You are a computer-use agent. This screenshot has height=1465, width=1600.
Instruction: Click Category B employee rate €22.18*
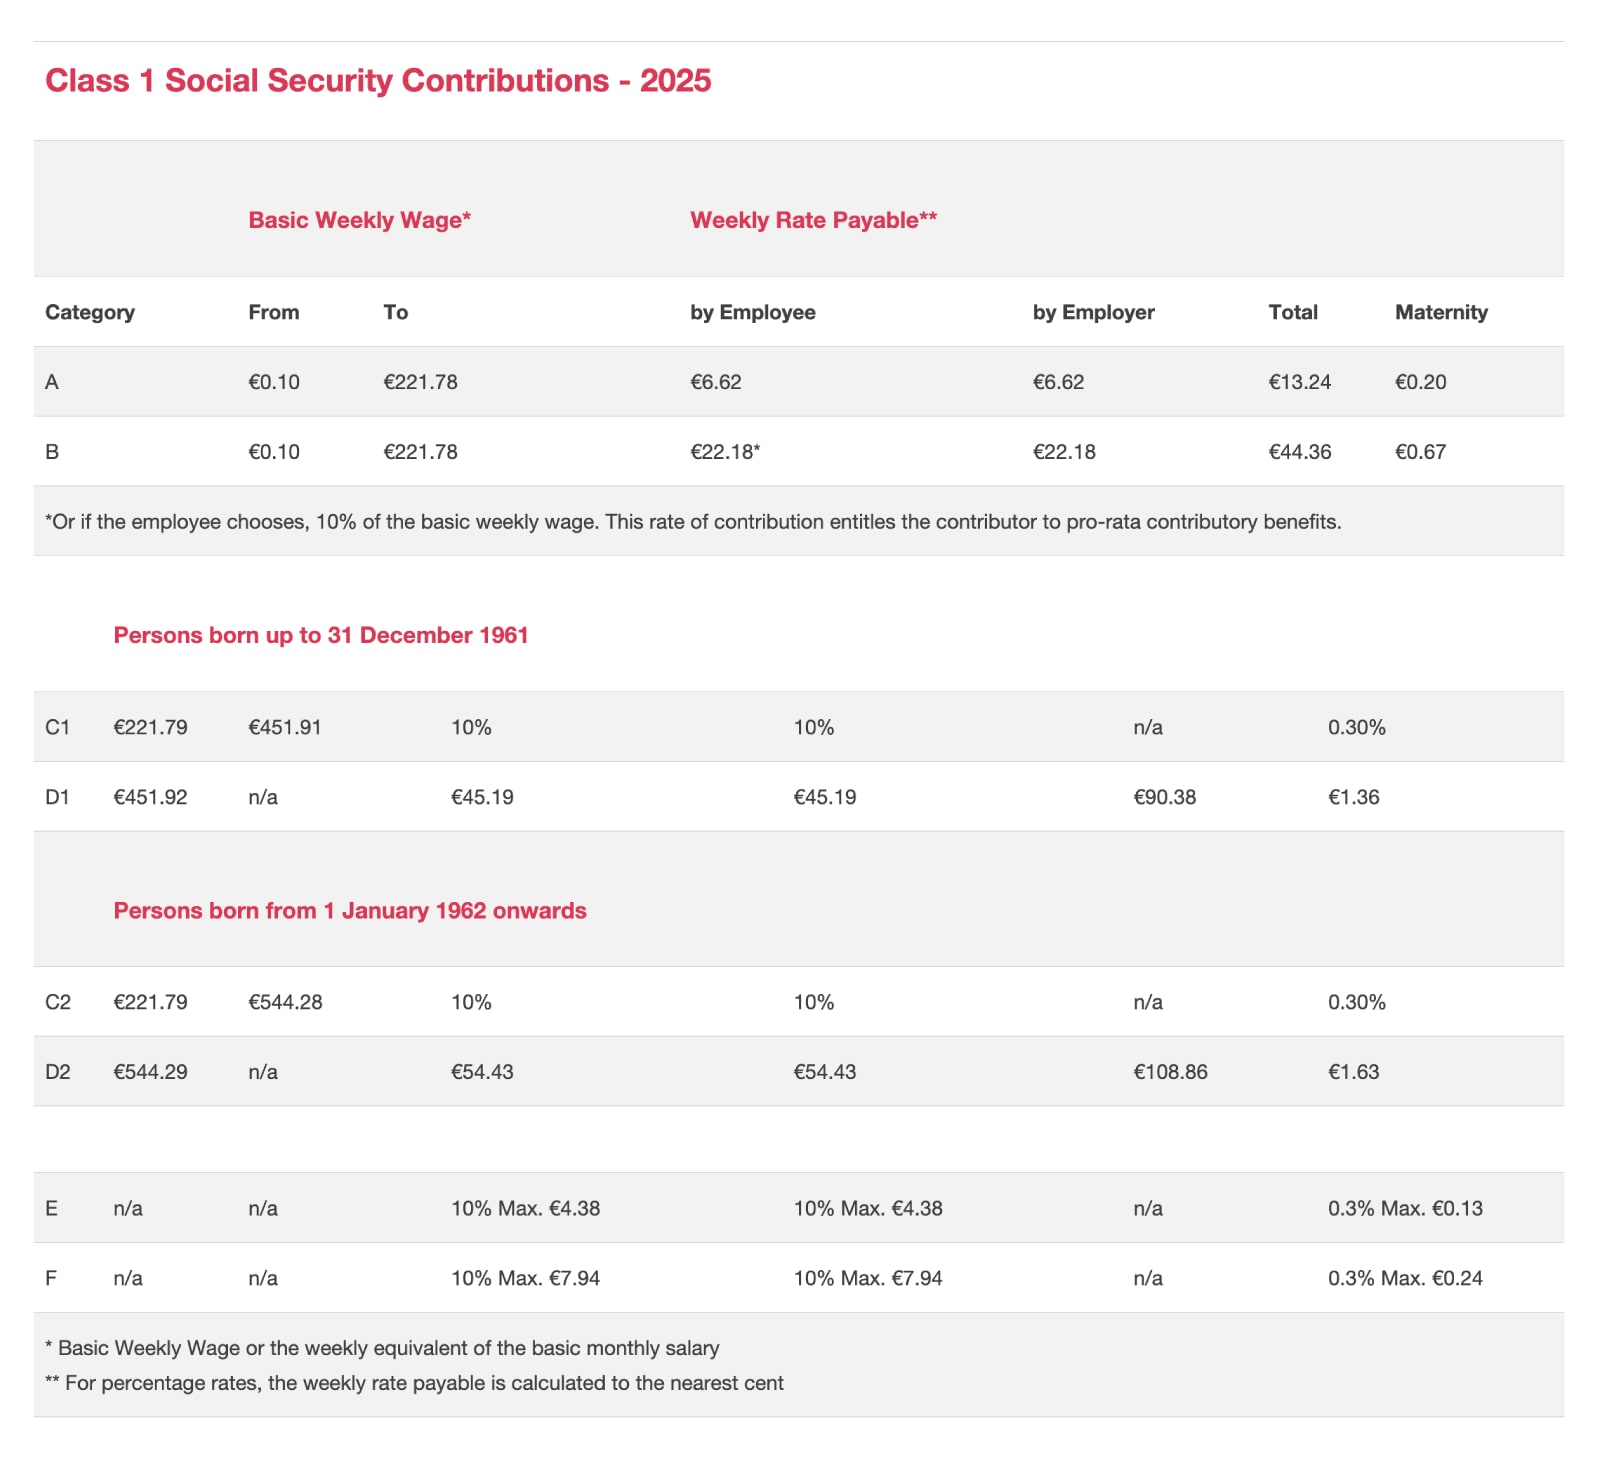(725, 452)
